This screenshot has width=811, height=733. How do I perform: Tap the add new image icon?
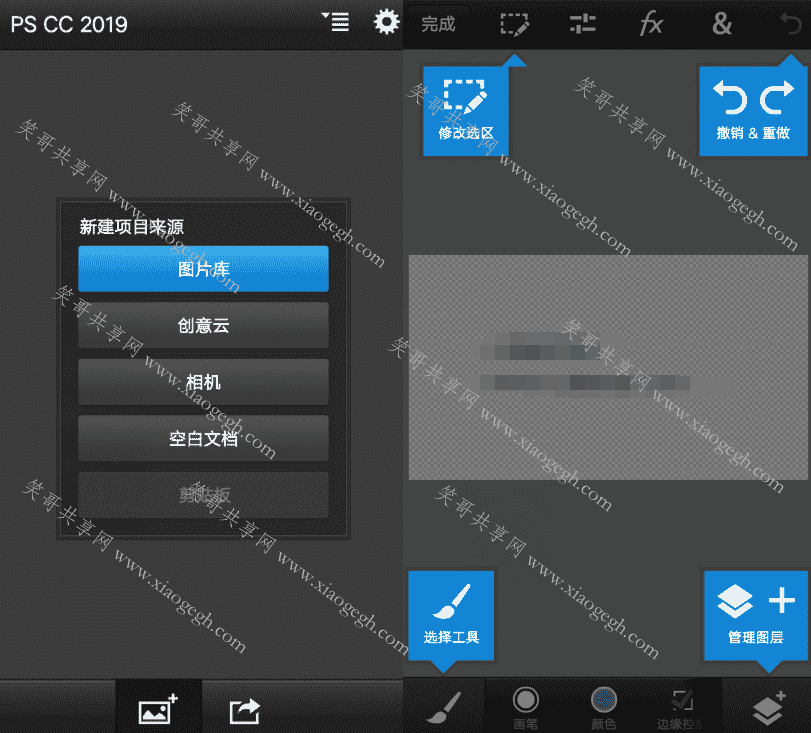coord(158,709)
